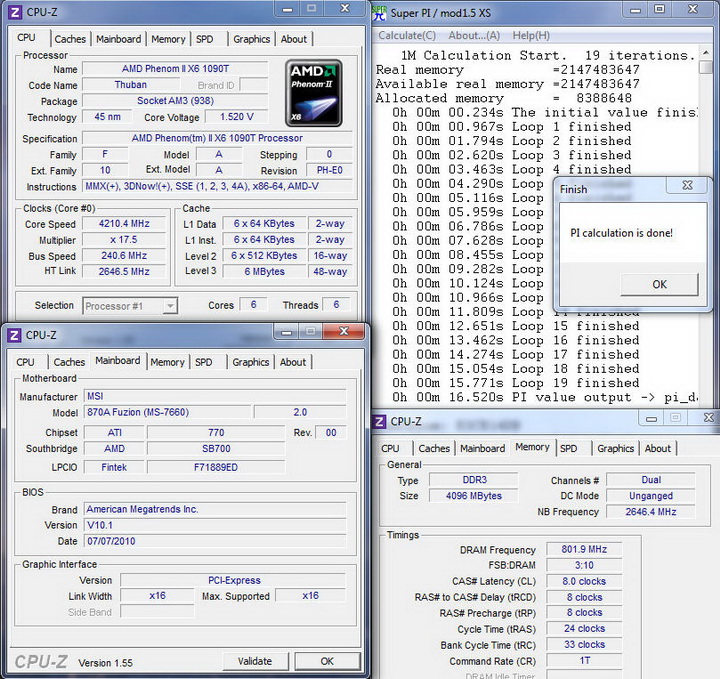
Task: Select About tab in Memory CPU-Z window
Action: tap(658, 449)
